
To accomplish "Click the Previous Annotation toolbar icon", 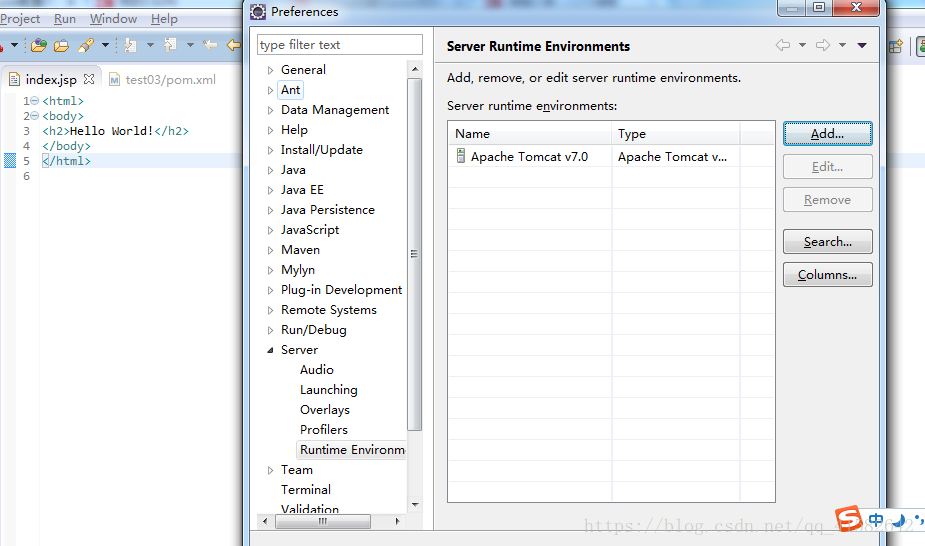I will click(170, 45).
